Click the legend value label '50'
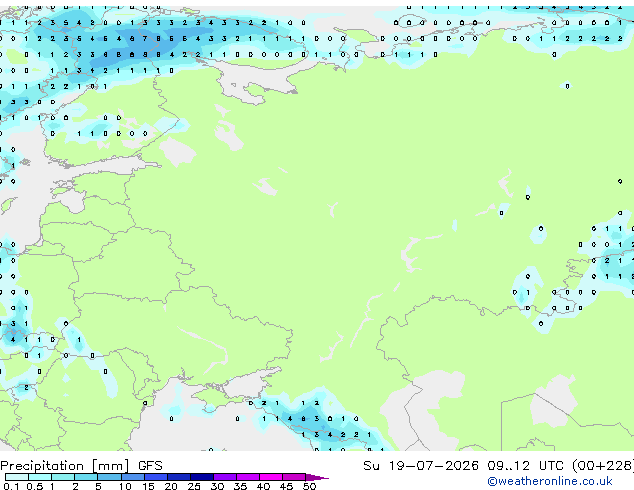Viewport: 634px width, 490px height. [309, 486]
